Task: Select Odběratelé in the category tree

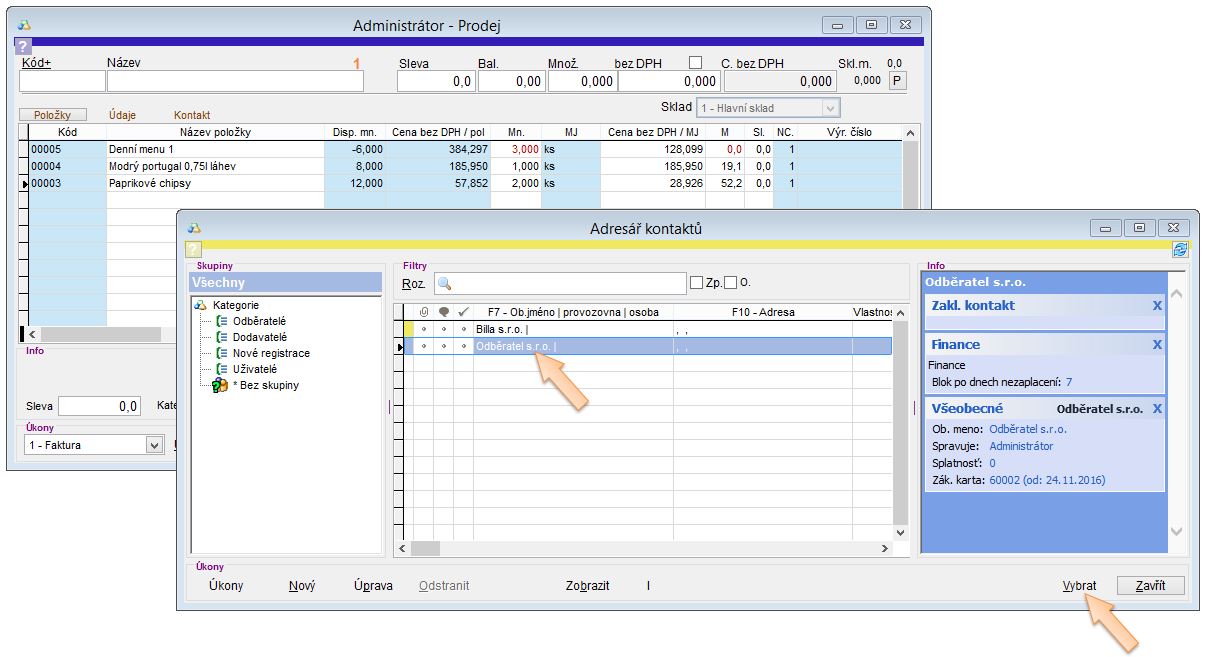Action: [259, 321]
